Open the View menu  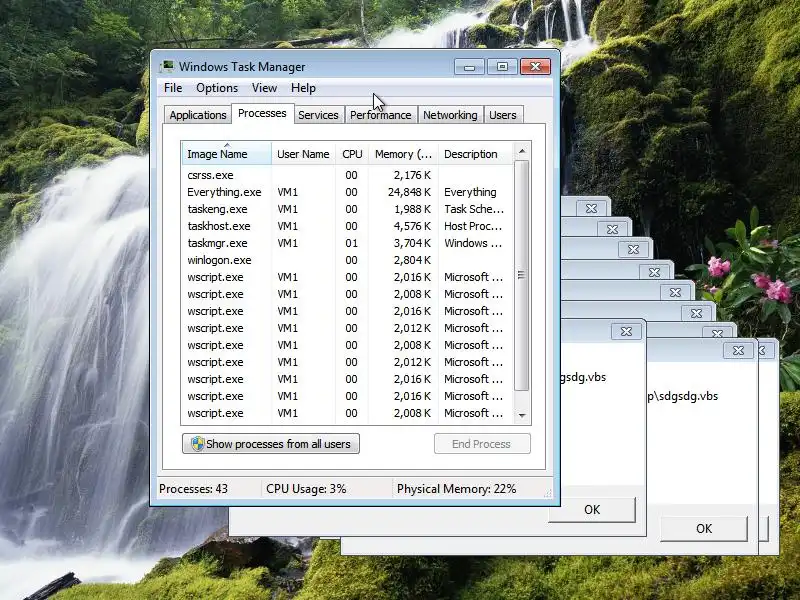tap(264, 88)
